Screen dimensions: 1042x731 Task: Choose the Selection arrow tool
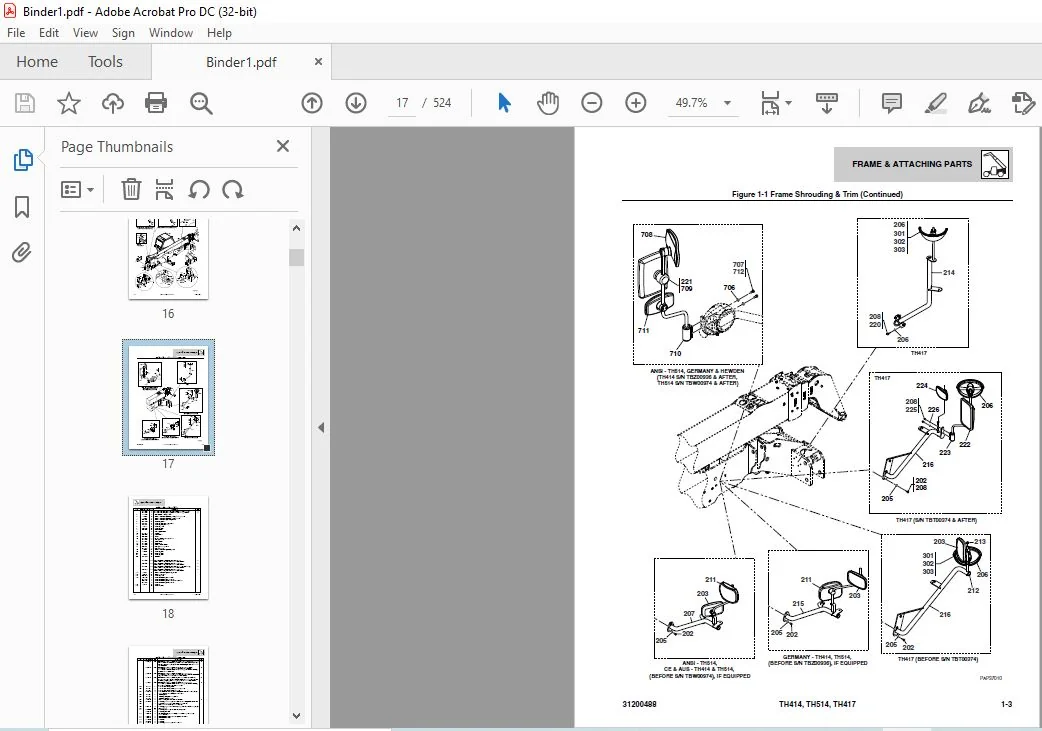tap(504, 103)
